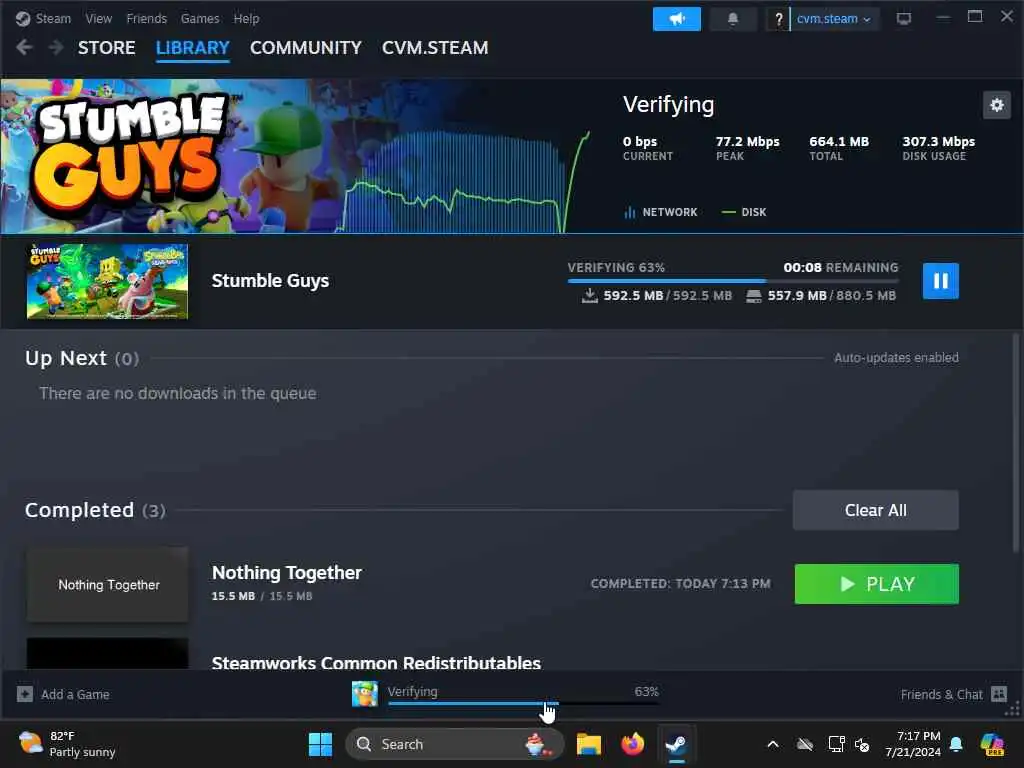Open the CVM.STEAM profile tab

[435, 48]
